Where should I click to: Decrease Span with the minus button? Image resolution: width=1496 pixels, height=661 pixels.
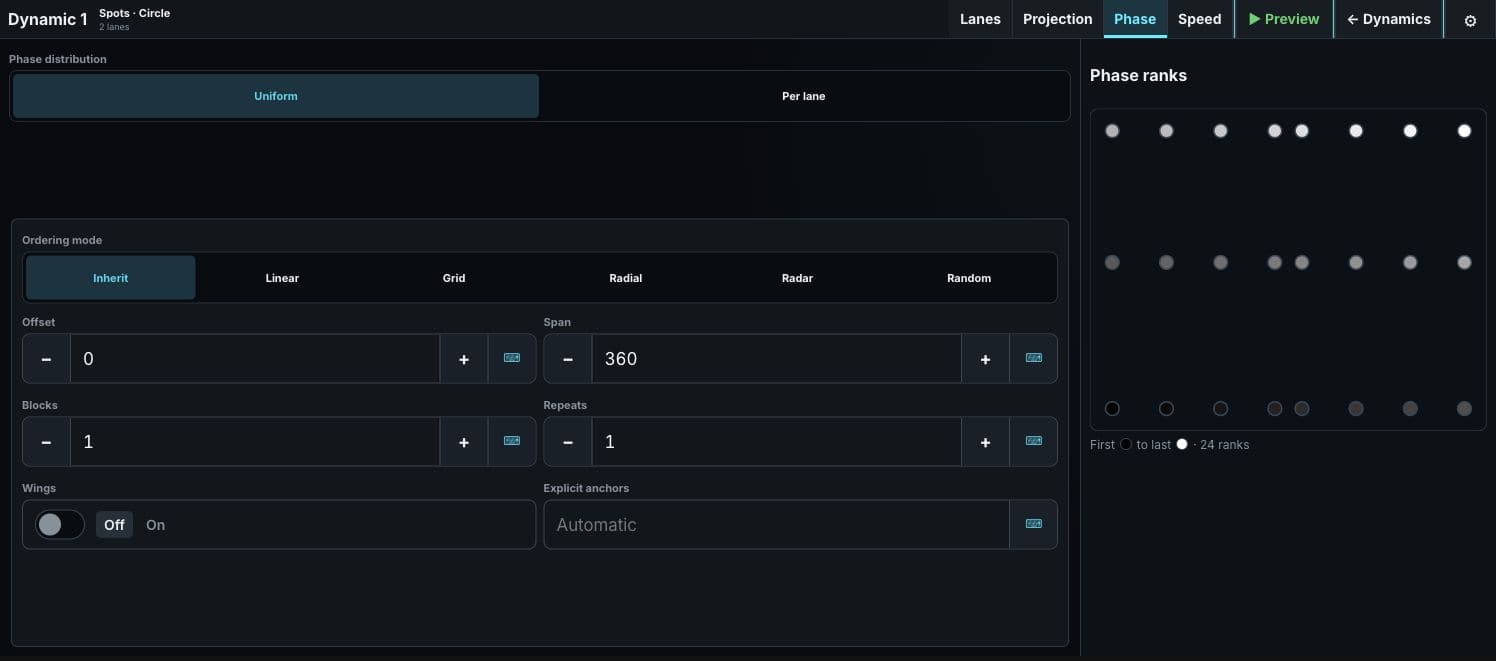(568, 359)
